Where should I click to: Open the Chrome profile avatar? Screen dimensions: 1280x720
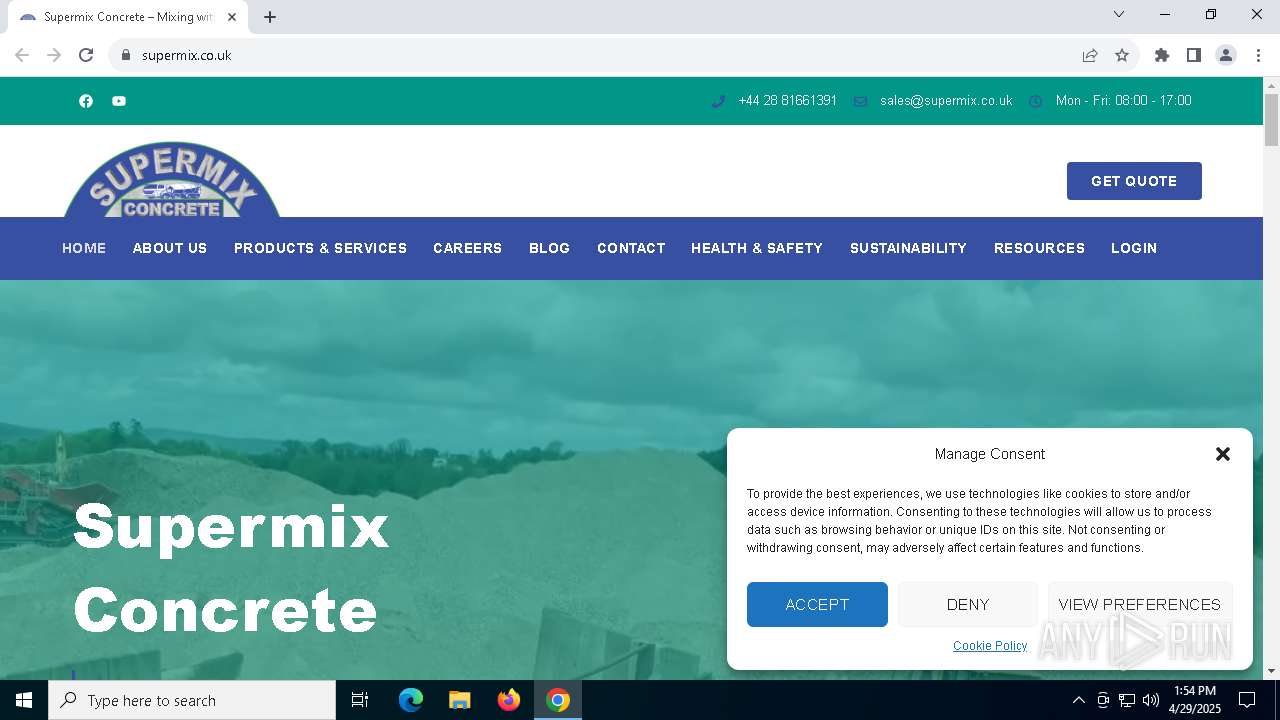(1226, 55)
